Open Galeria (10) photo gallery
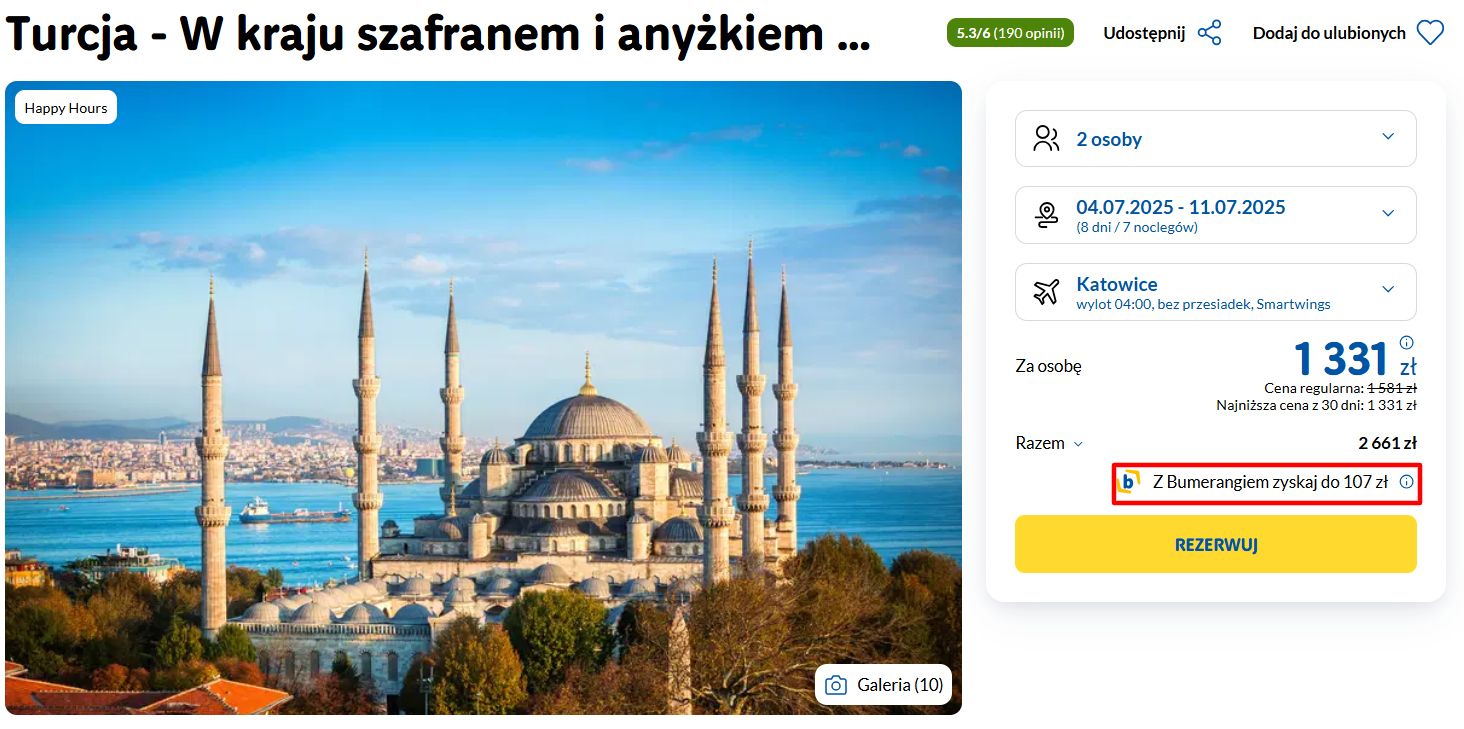Image resolution: width=1464 pixels, height=729 pixels. point(884,685)
